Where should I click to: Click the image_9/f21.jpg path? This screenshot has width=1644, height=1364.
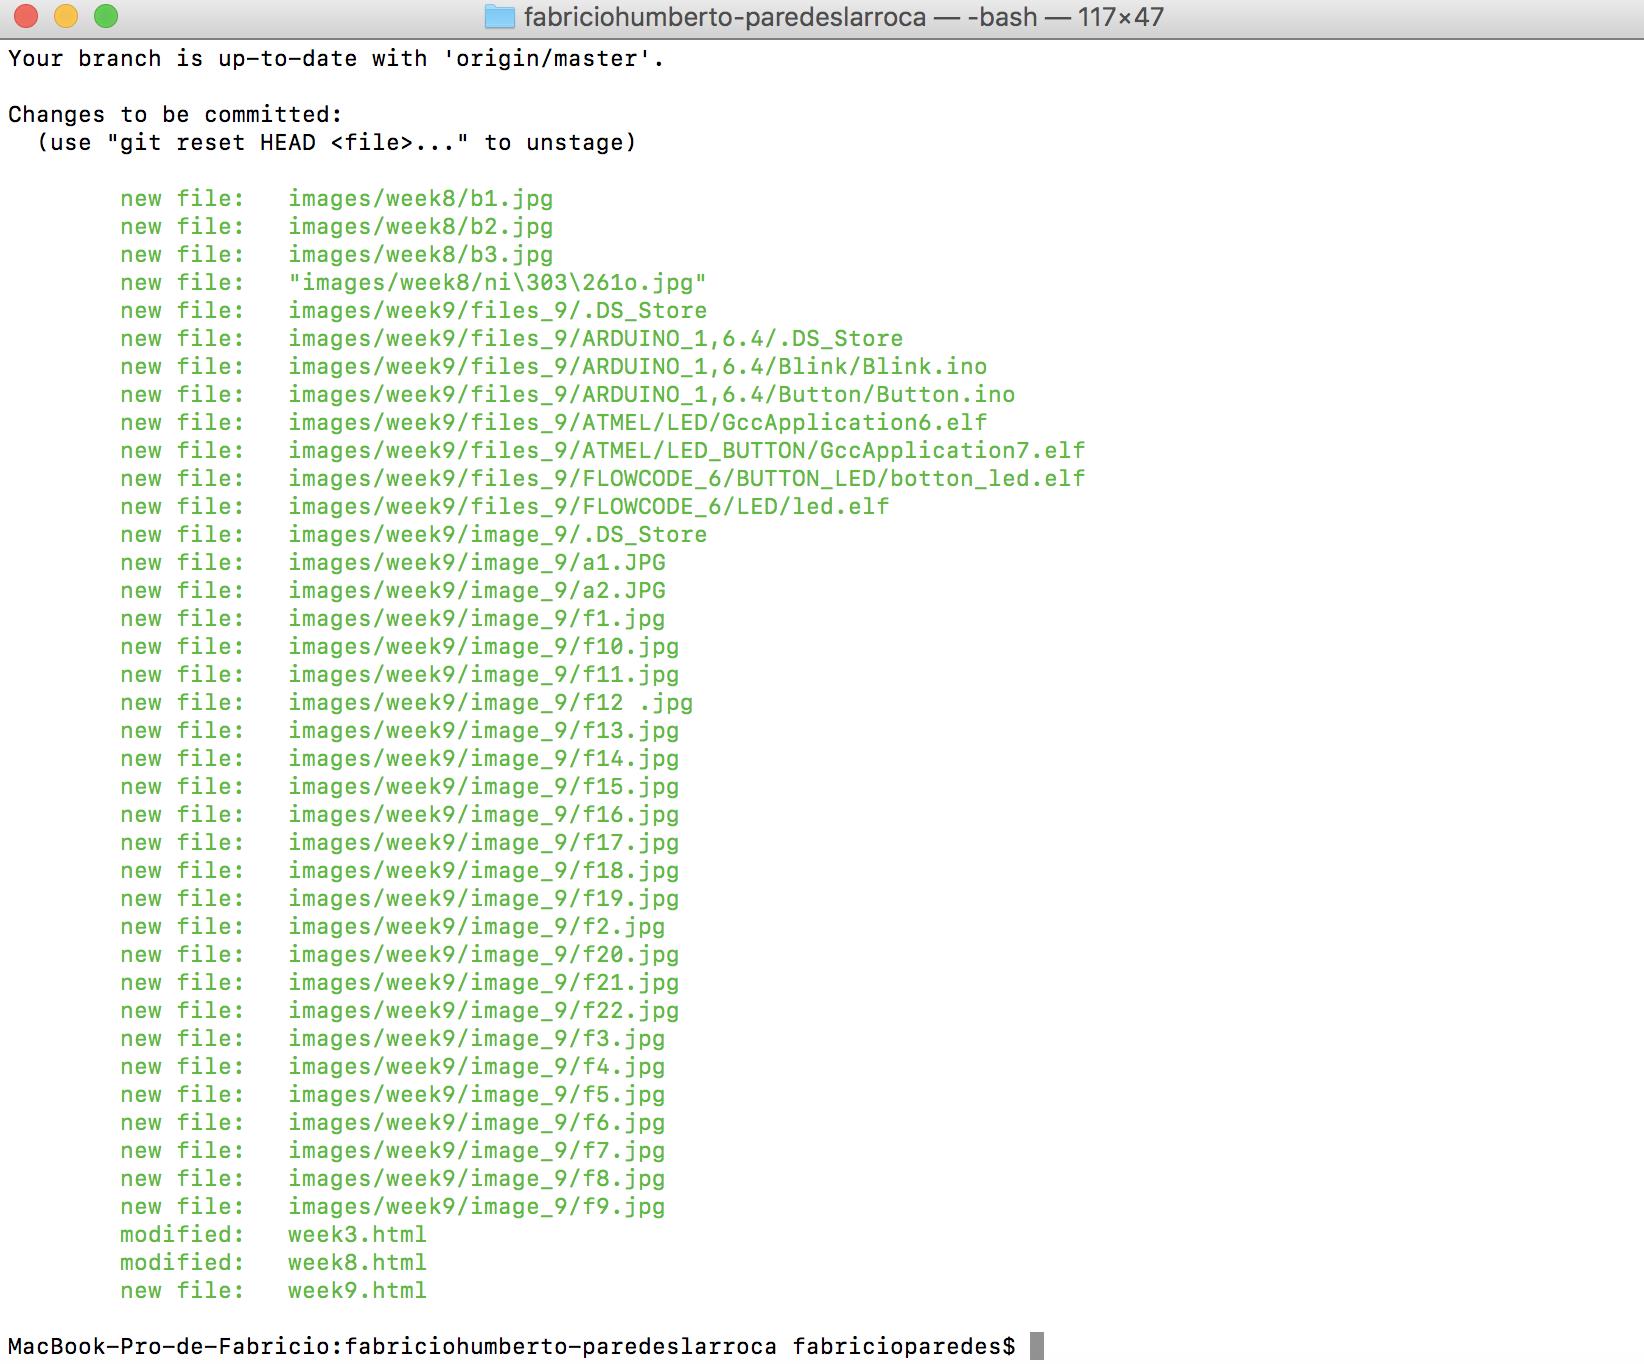point(484,983)
